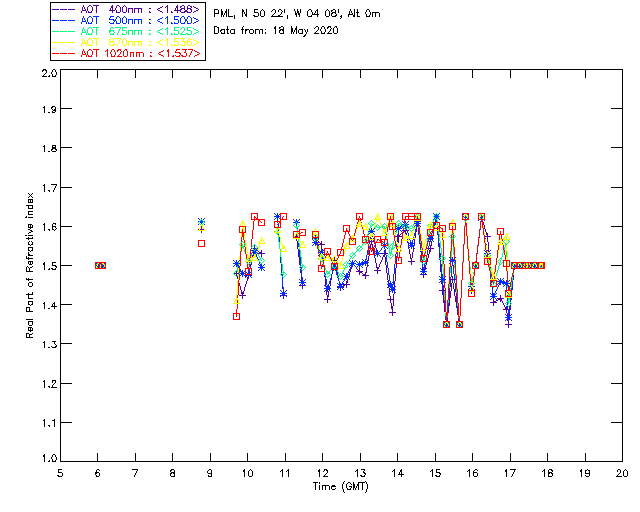Viewport: 640px width, 512px height.
Task: Select the purple dashed line sample in legend
Action: click(x=64, y=9)
